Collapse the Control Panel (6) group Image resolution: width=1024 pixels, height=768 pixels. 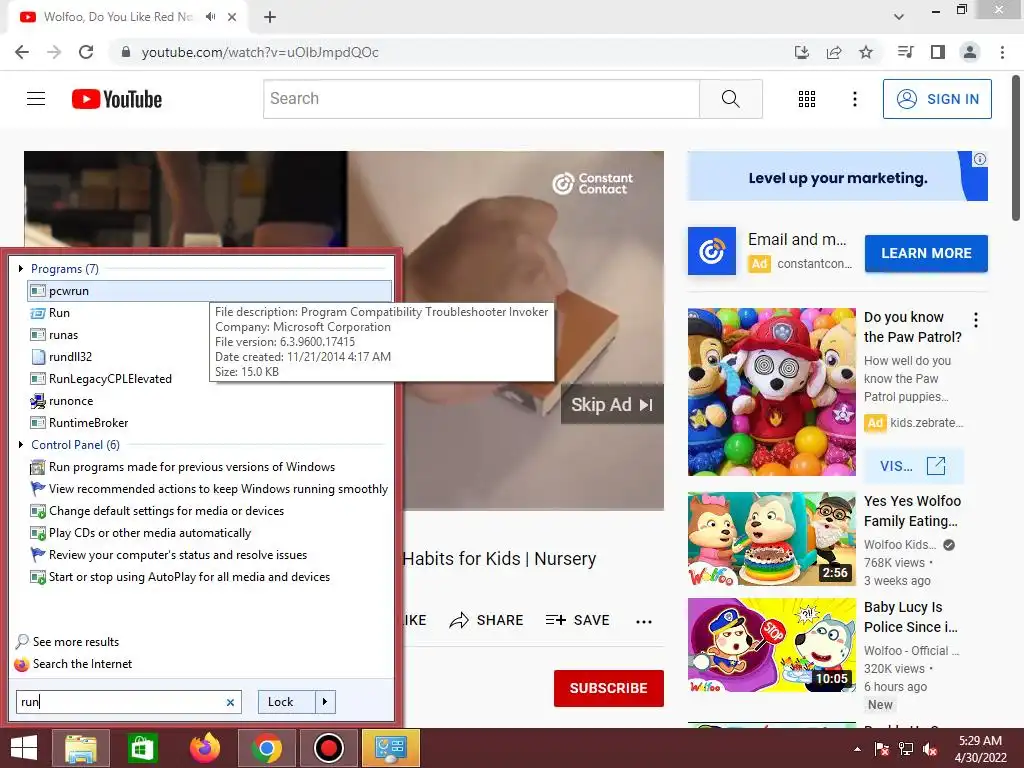tap(21, 445)
